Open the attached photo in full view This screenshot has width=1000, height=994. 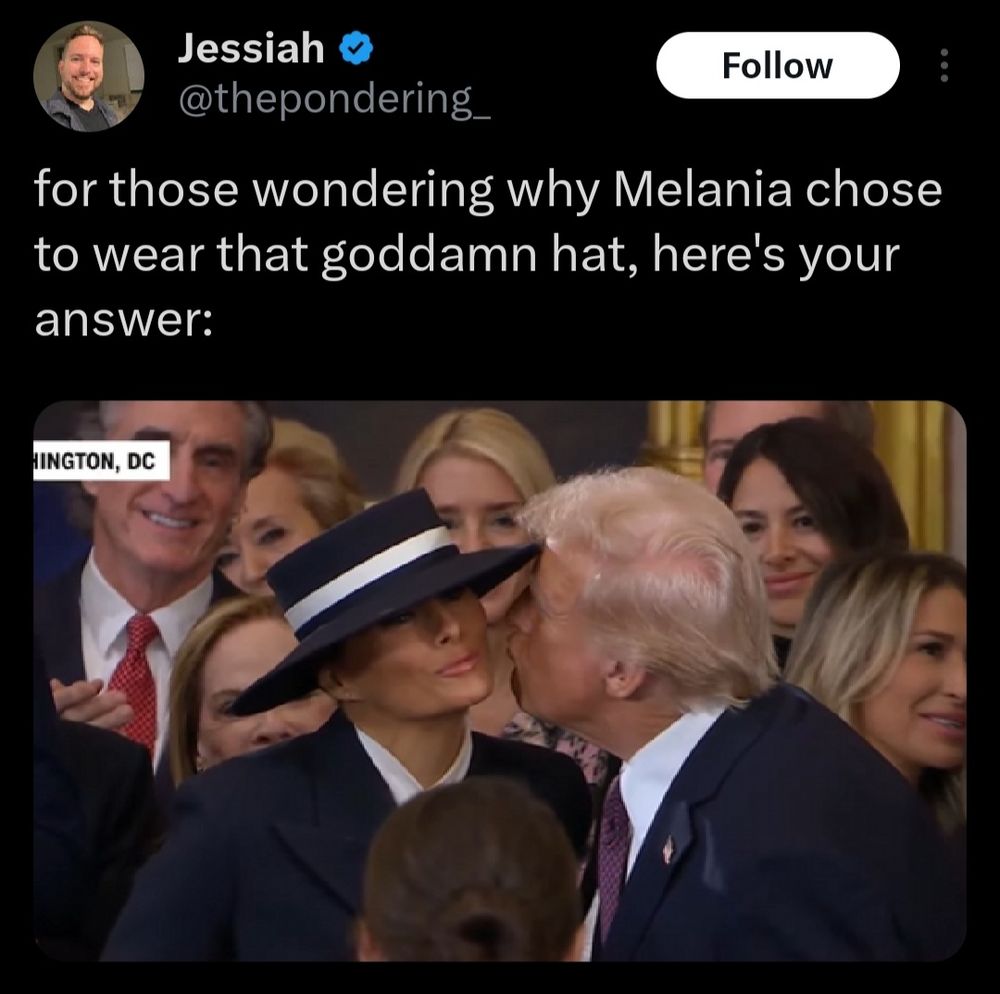click(500, 680)
